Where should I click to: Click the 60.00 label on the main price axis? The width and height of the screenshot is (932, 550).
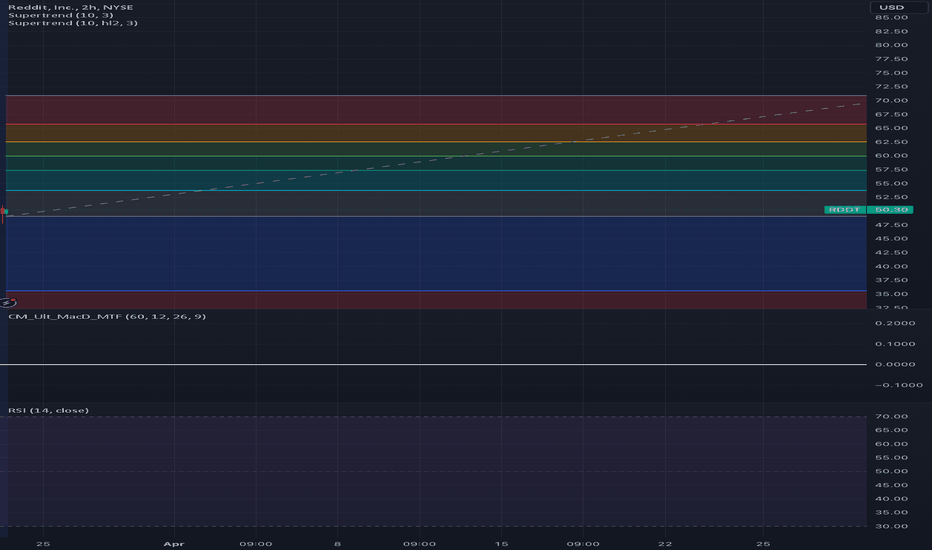(x=891, y=156)
